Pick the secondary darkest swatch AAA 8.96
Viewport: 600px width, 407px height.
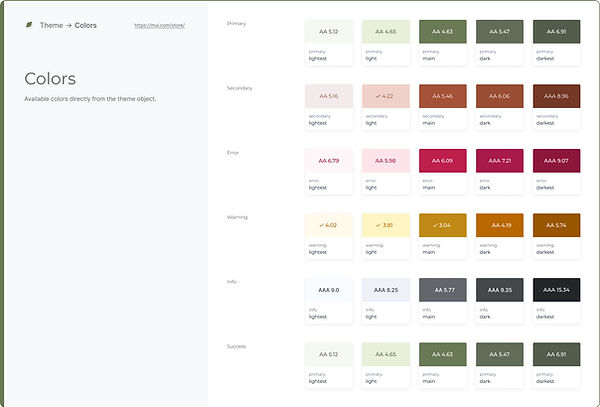tap(556, 96)
